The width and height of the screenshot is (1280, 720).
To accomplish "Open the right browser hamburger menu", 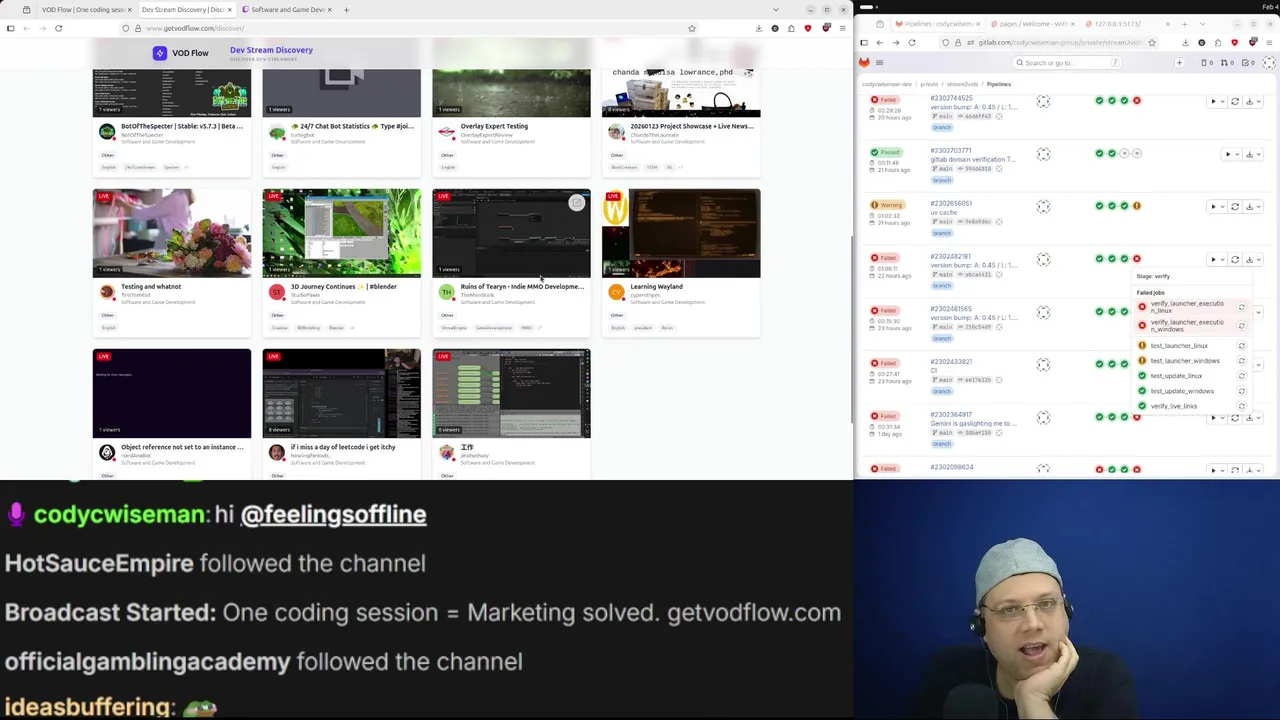I will [x=1269, y=42].
